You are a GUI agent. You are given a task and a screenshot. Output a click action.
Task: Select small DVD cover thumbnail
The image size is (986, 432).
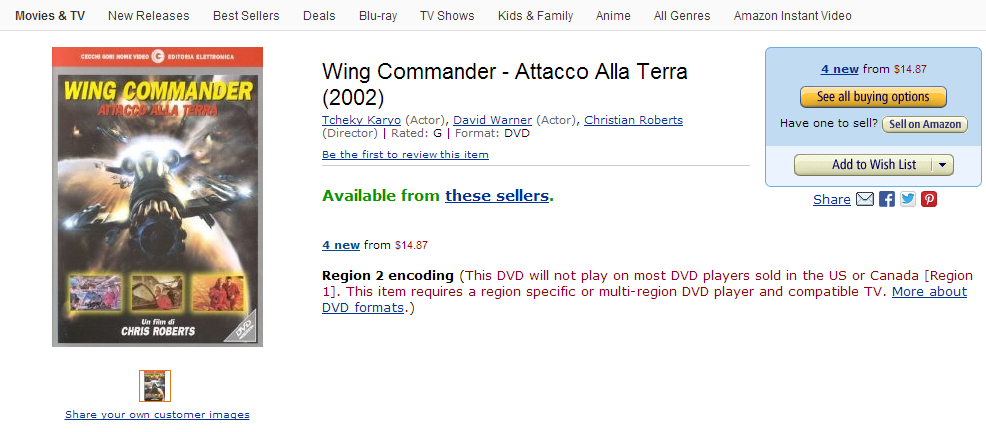[x=155, y=386]
